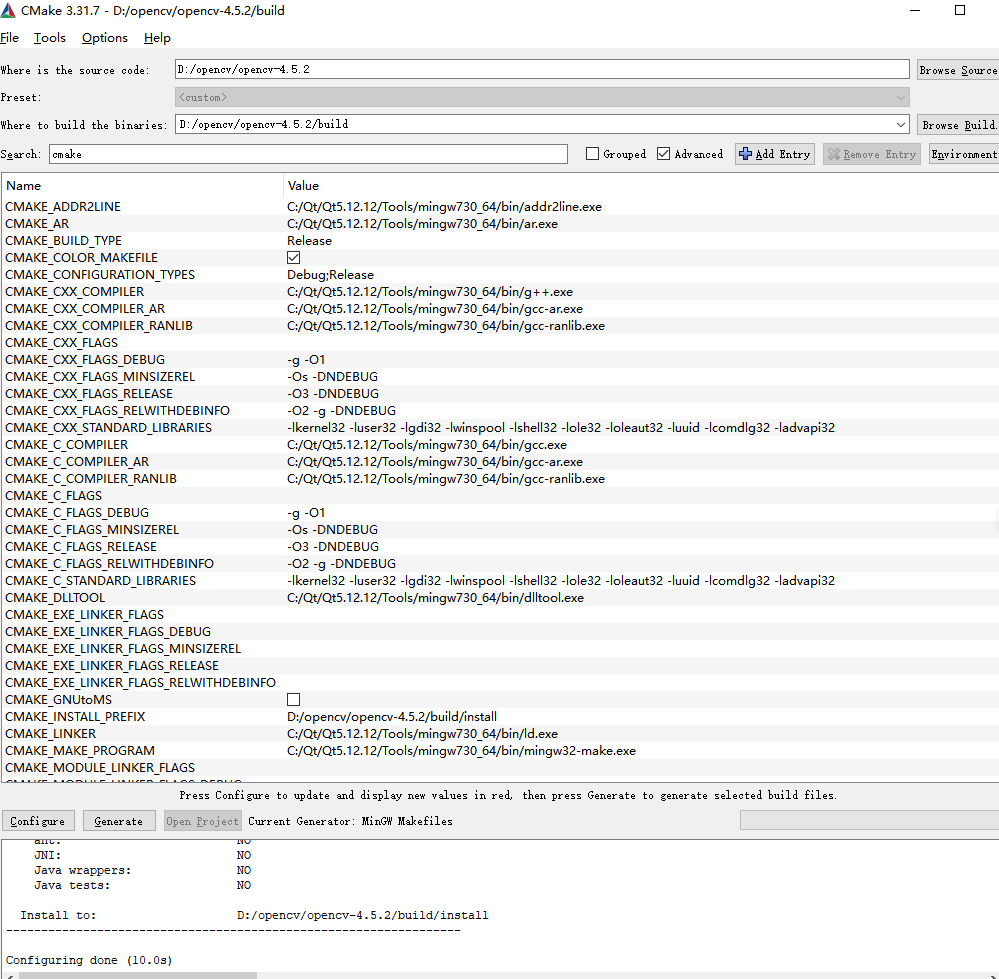Select the CMAKE_EXE_LINKER_FLAGS_RELWITHDEBINFO entry

140,683
